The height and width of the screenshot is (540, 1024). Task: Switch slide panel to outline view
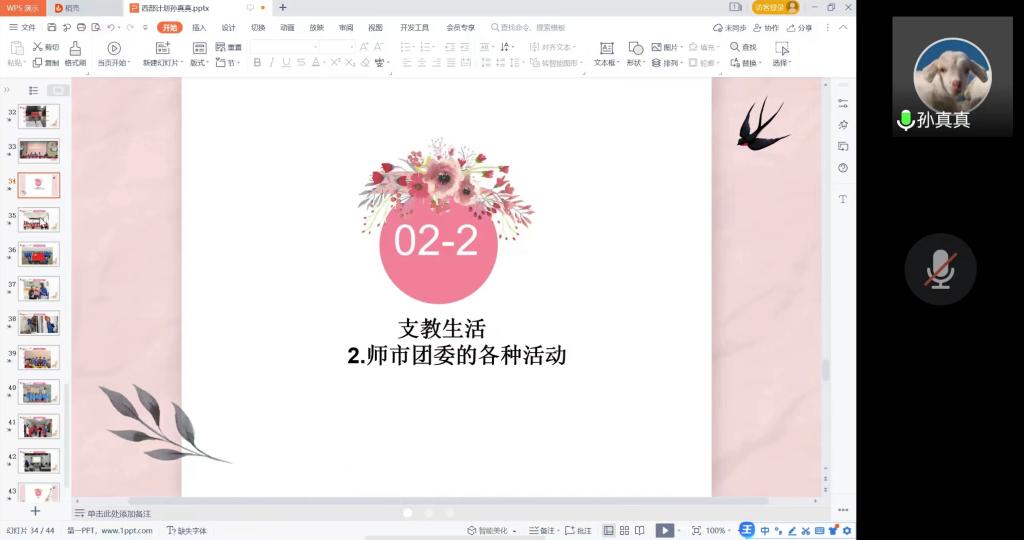click(x=33, y=90)
